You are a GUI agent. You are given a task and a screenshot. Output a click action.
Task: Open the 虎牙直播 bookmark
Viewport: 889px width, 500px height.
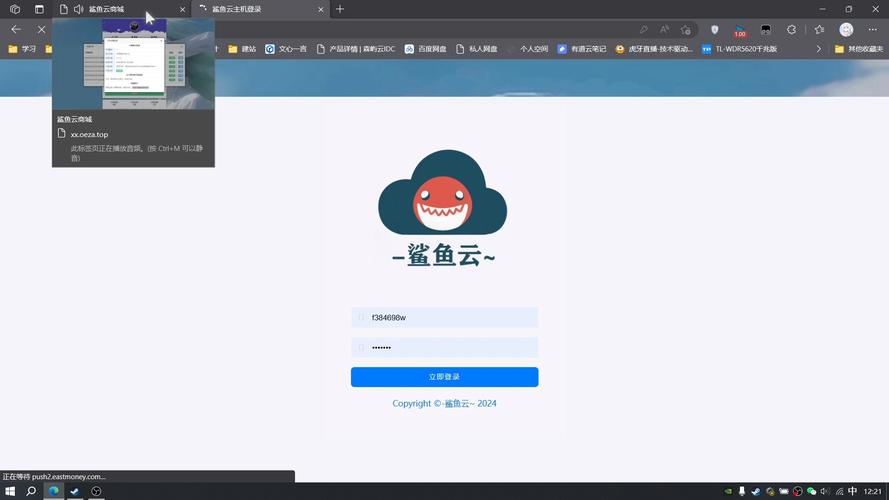point(654,49)
